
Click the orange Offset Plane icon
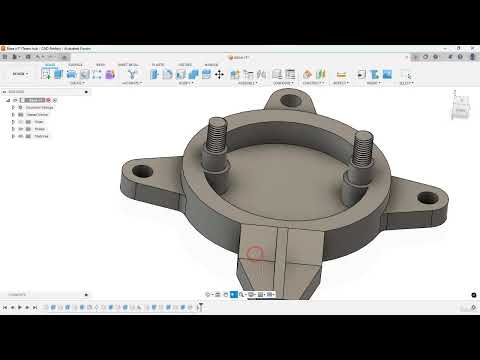[x=307, y=74]
